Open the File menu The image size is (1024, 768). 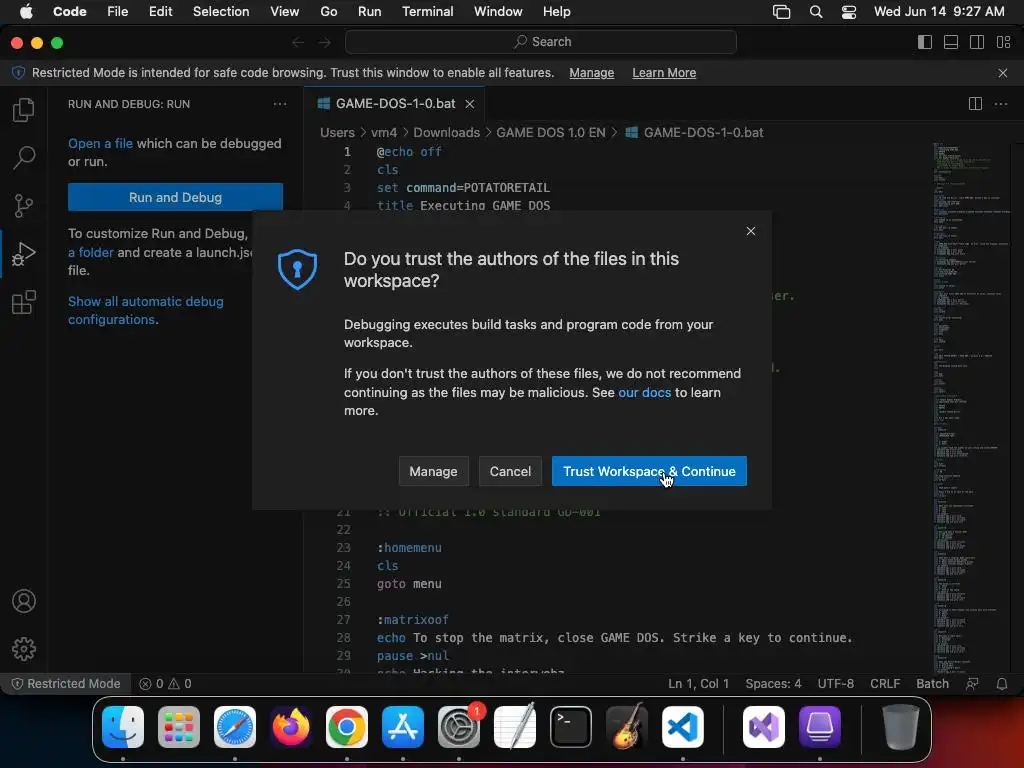click(118, 12)
